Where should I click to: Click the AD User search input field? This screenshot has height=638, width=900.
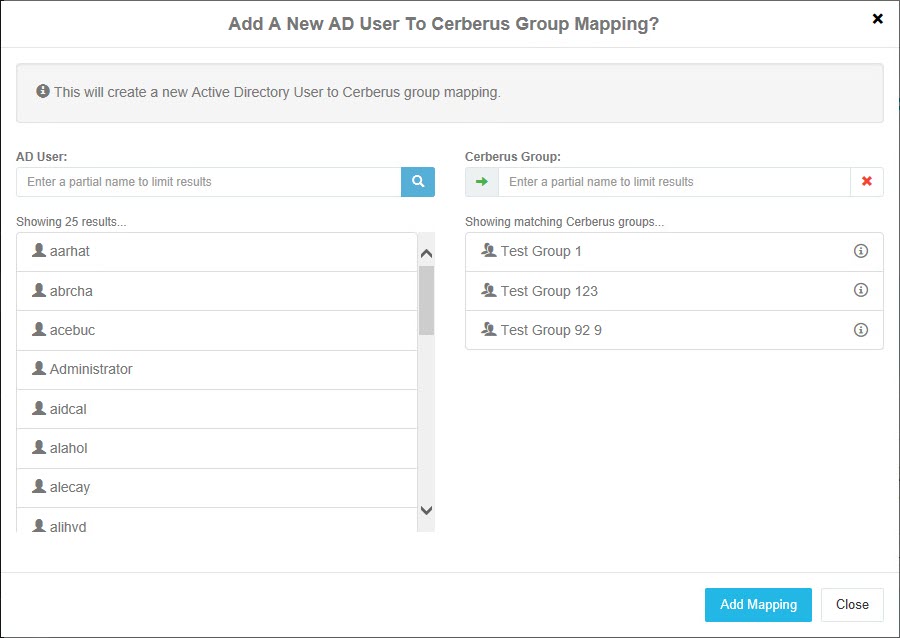209,182
